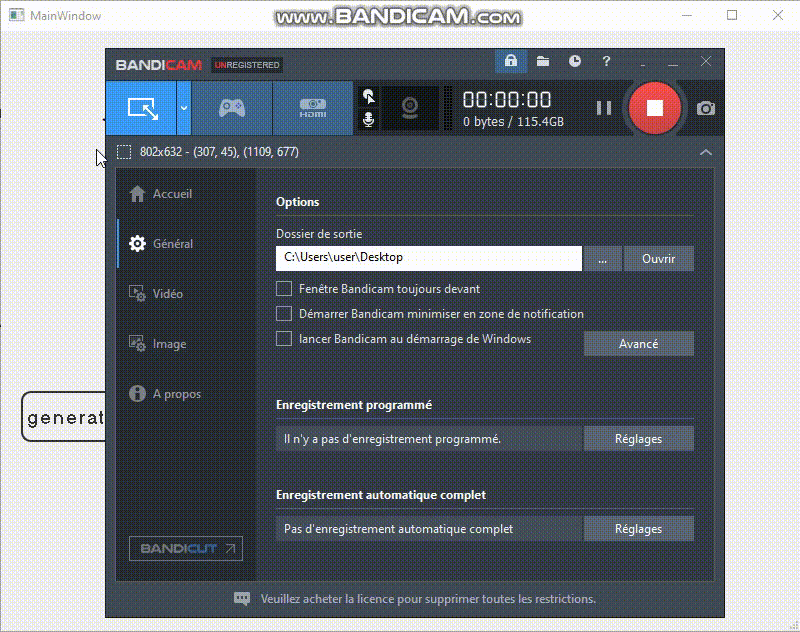Screen dimensions: 800x632
Task: Enable lancer Bandicam au démarrage de Windows
Action: pyautogui.click(x=284, y=339)
